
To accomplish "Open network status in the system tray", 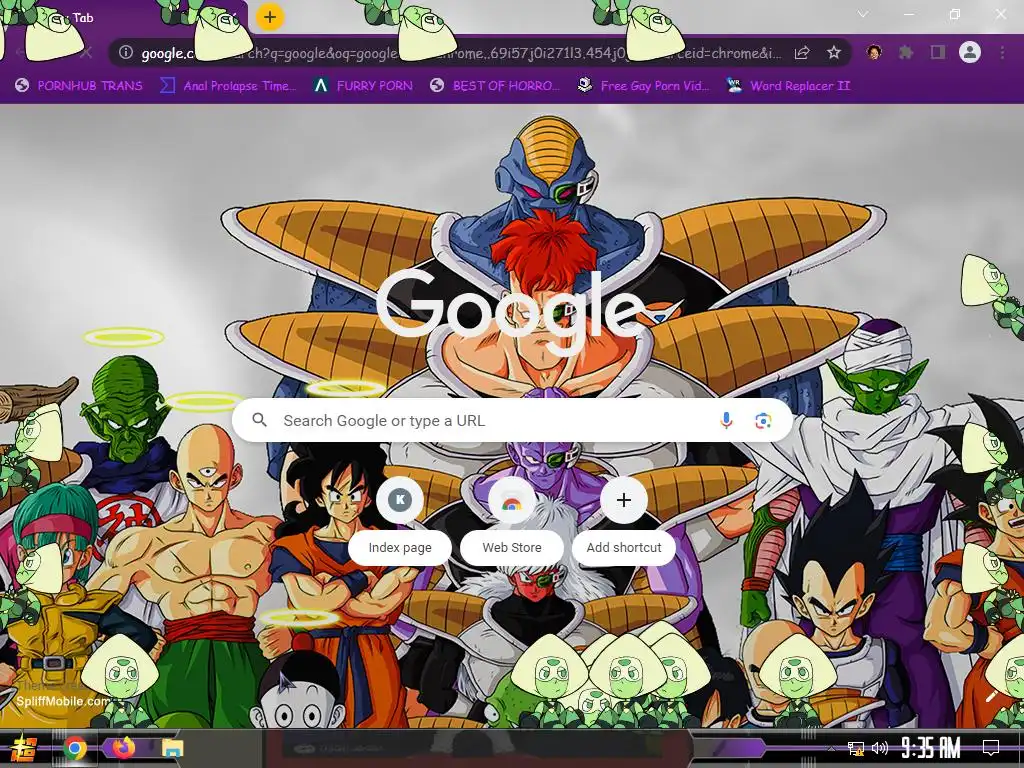I will click(856, 748).
